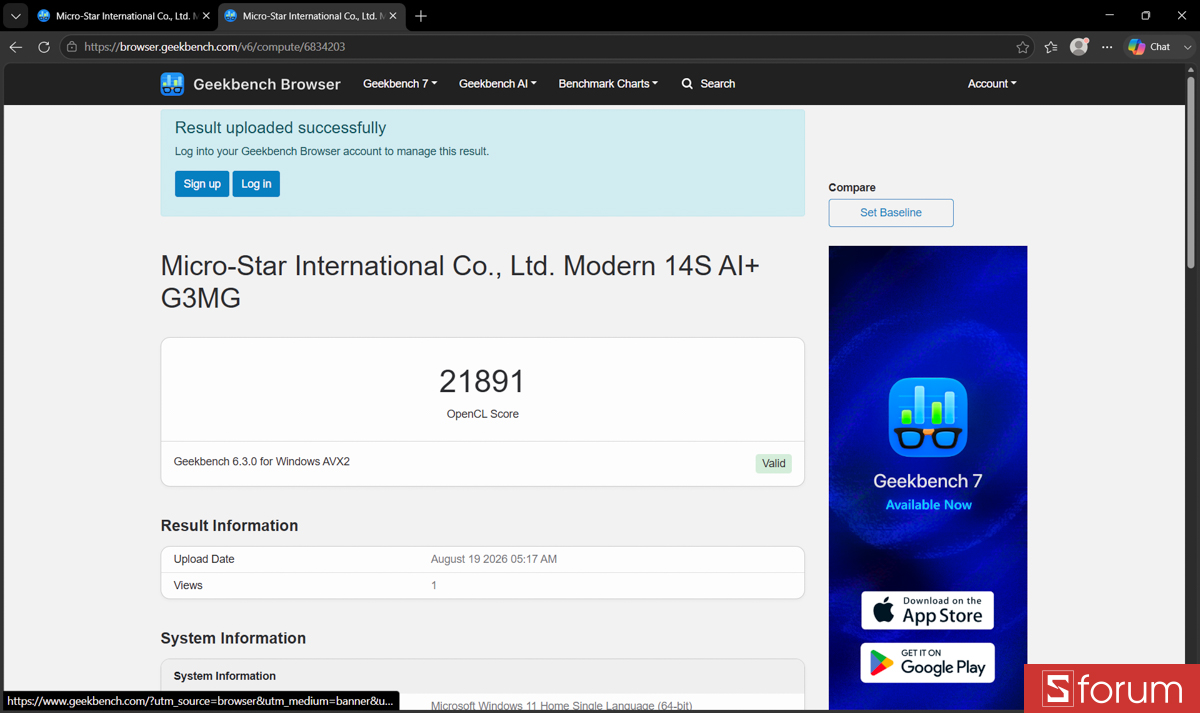The width and height of the screenshot is (1200, 713).
Task: Expand the Geekbench 7 dropdown menu
Action: pos(400,84)
